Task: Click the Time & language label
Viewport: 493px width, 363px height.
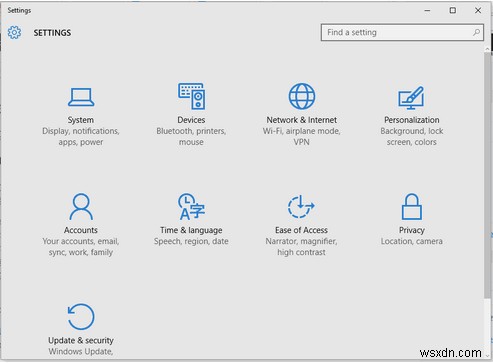Action: [x=191, y=230]
